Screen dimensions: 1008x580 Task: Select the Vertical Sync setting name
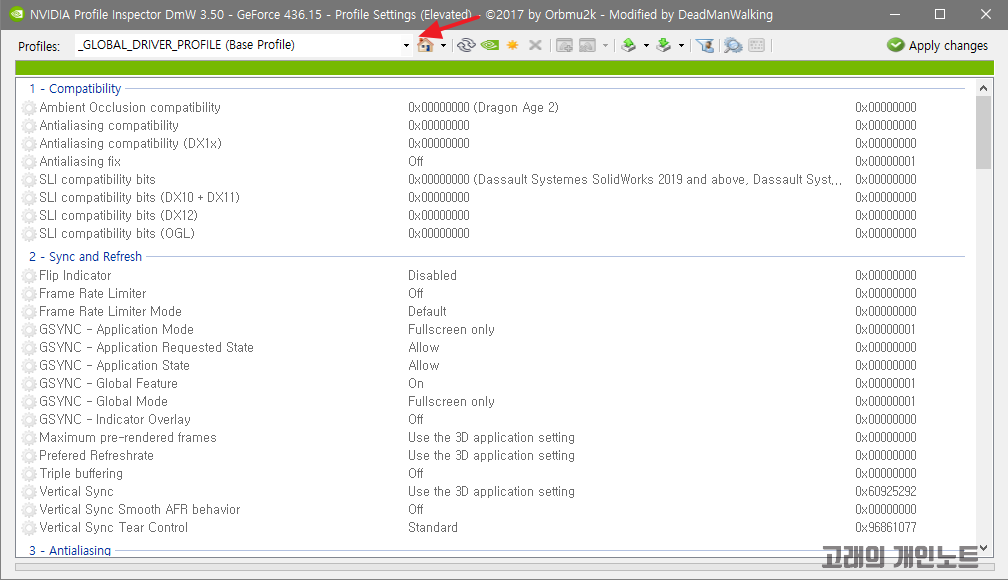point(76,491)
